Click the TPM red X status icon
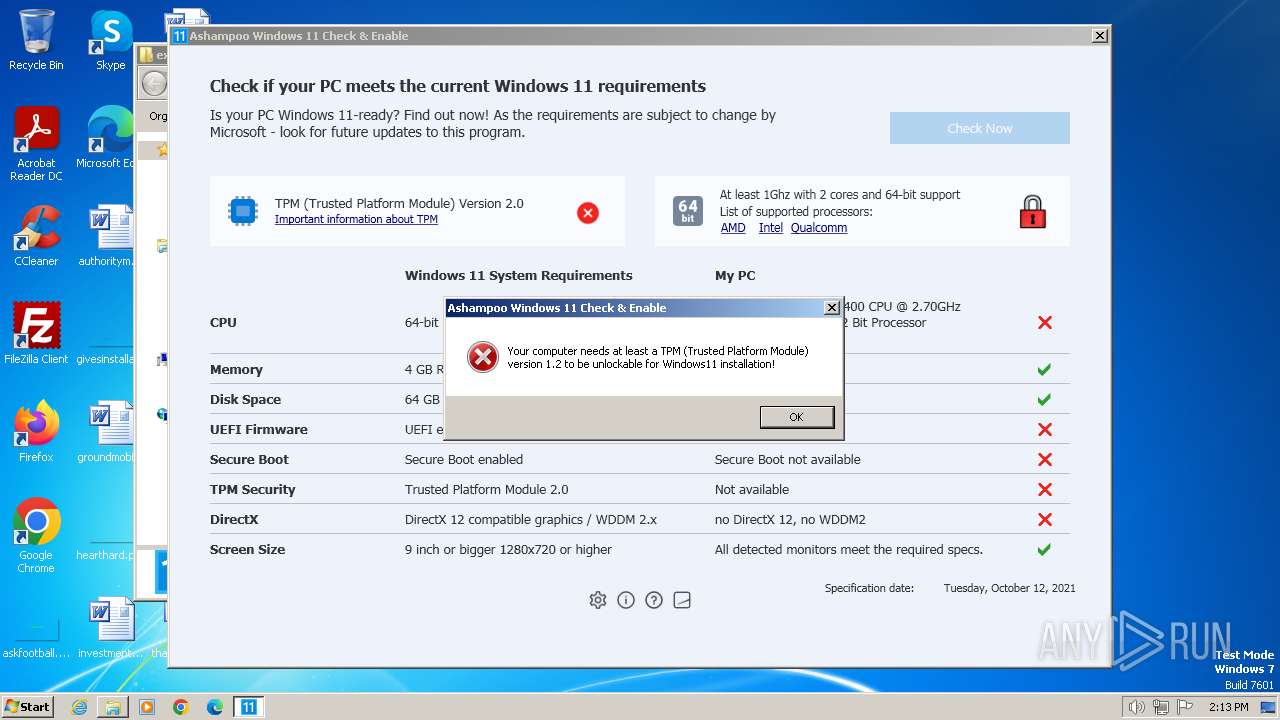The height and width of the screenshot is (720, 1280). coord(588,212)
